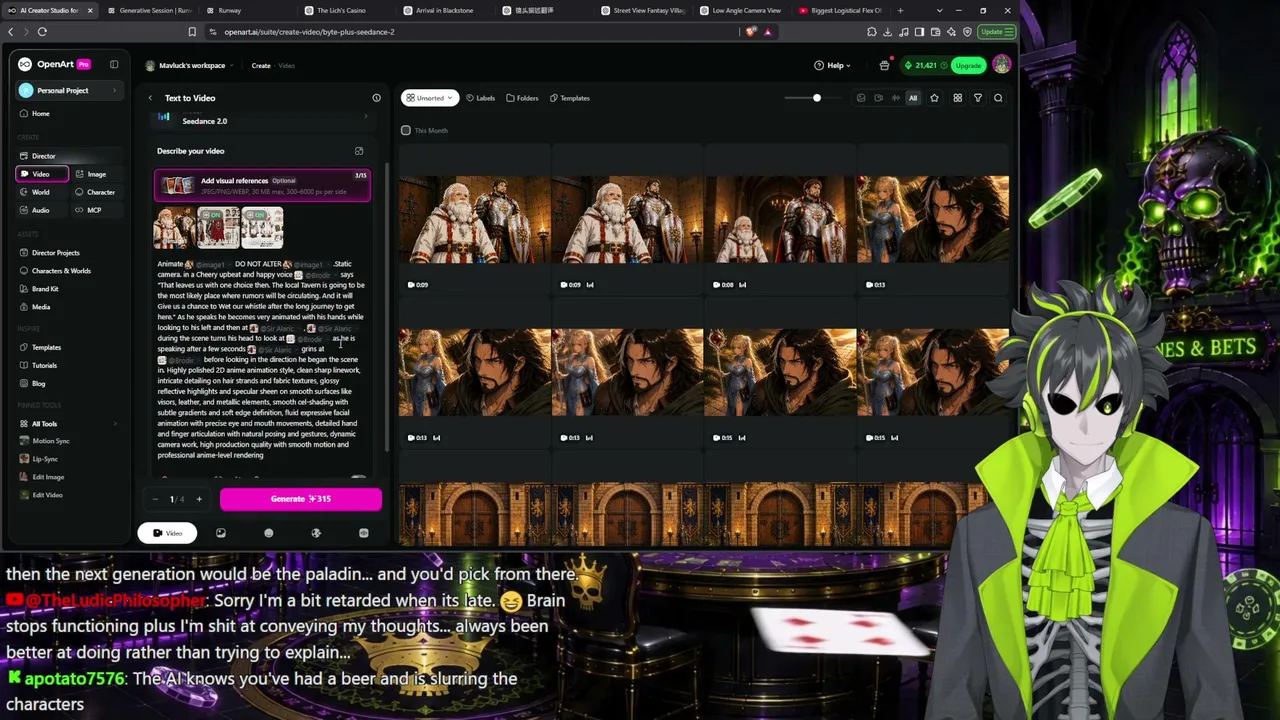Open the Labels view
The width and height of the screenshot is (1280, 720).
click(480, 98)
